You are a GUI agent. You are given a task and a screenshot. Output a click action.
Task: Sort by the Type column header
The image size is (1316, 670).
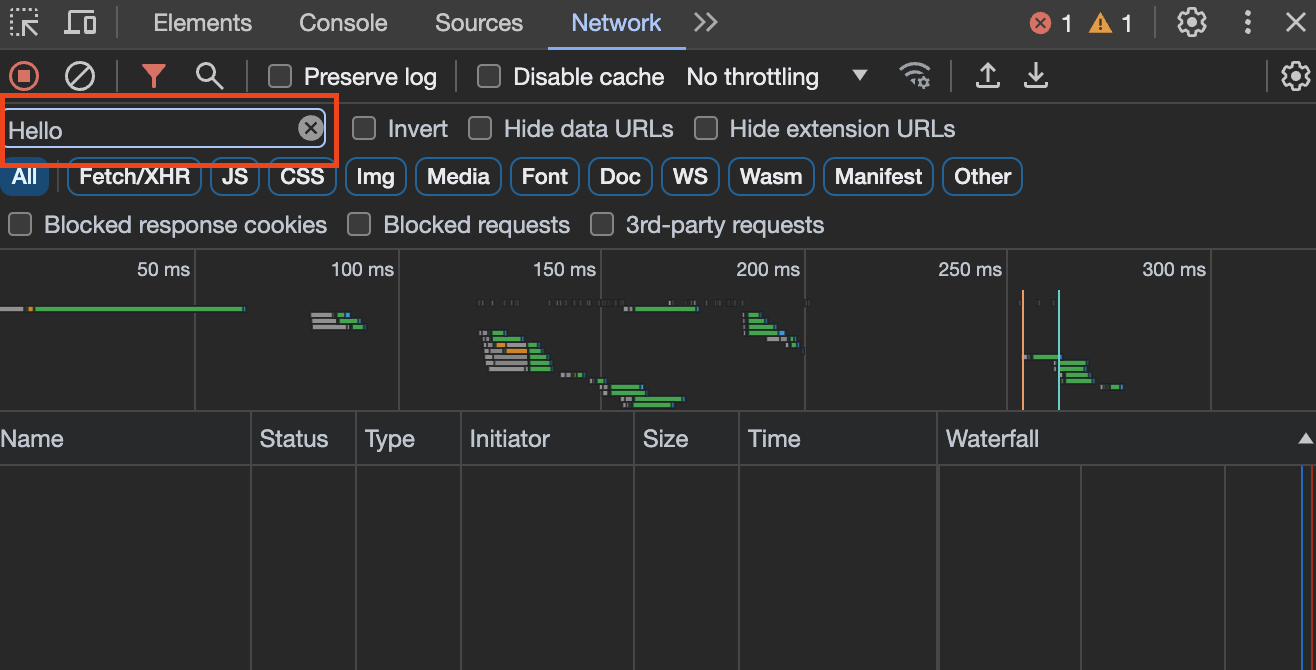click(x=408, y=439)
